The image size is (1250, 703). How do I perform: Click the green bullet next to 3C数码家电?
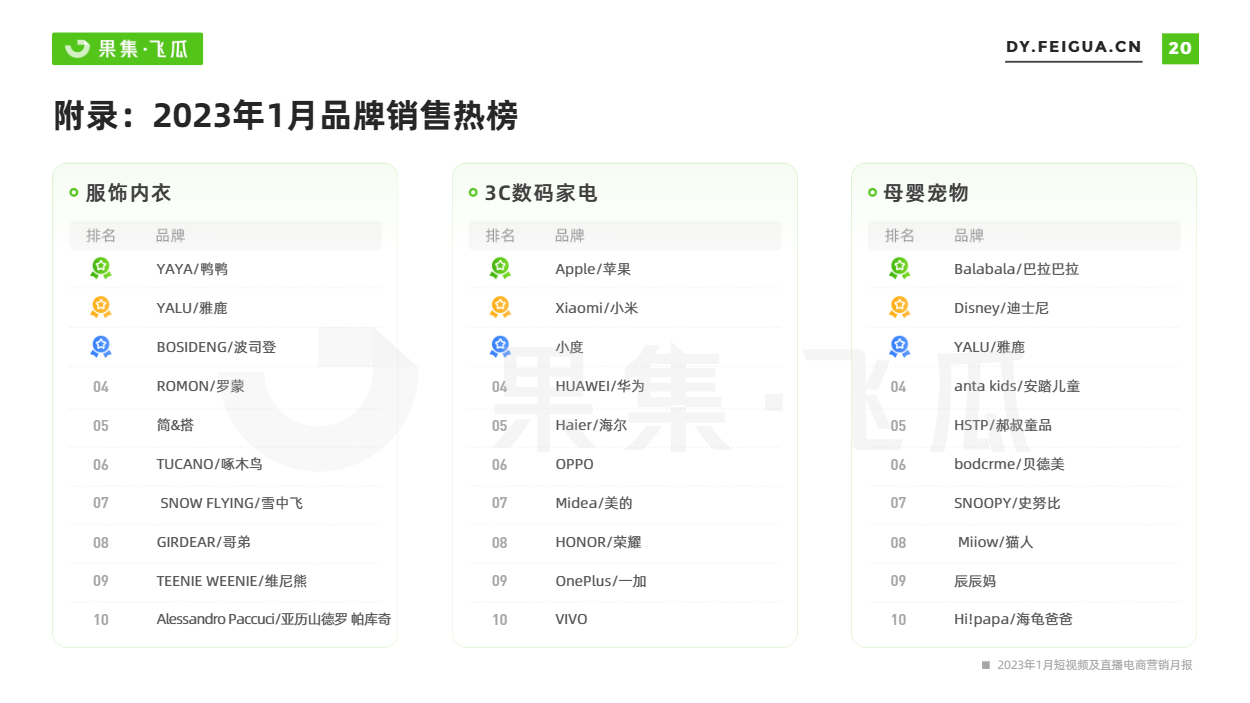473,193
